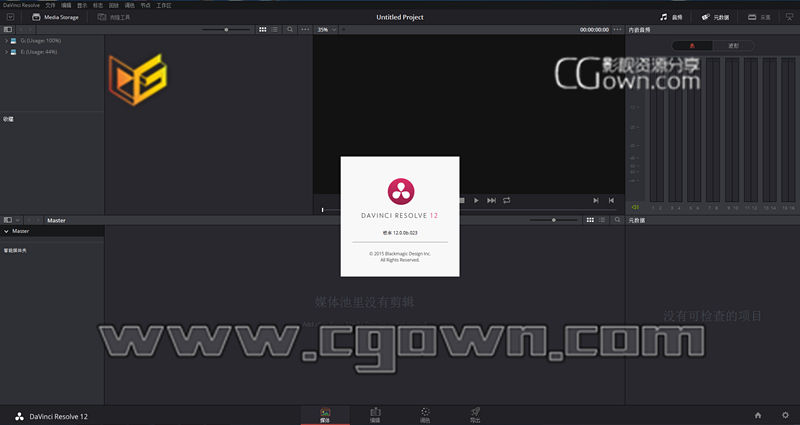Open the 编辑 (Edit) menu
Image resolution: width=800 pixels, height=425 pixels.
66,5
